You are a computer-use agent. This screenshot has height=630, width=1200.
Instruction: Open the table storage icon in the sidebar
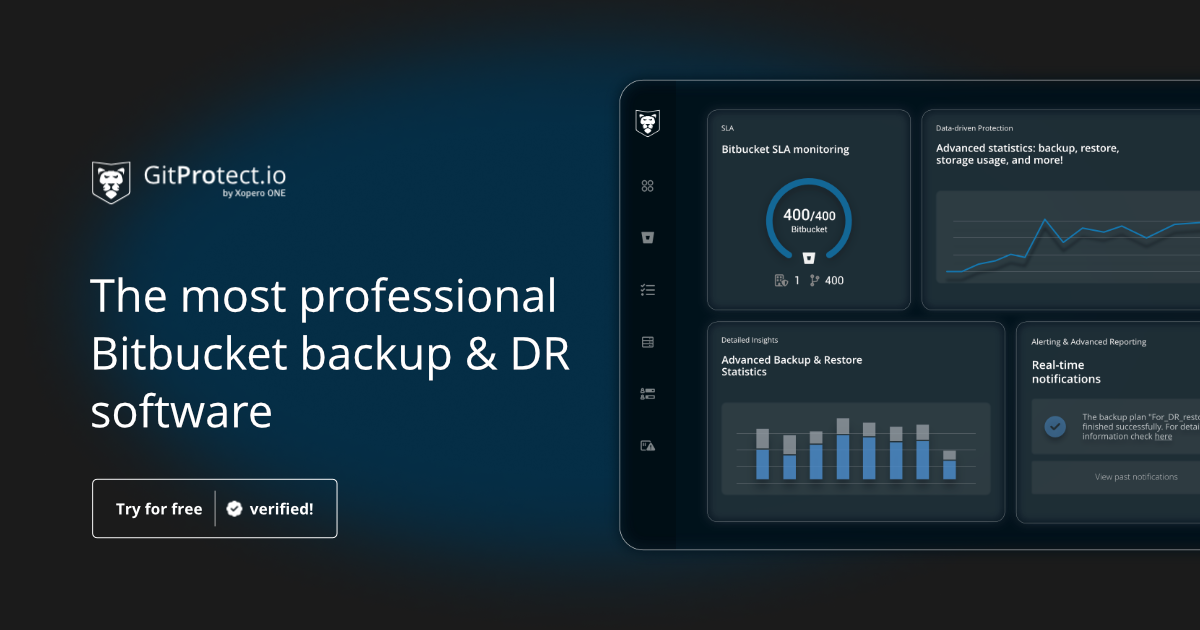coord(647,342)
